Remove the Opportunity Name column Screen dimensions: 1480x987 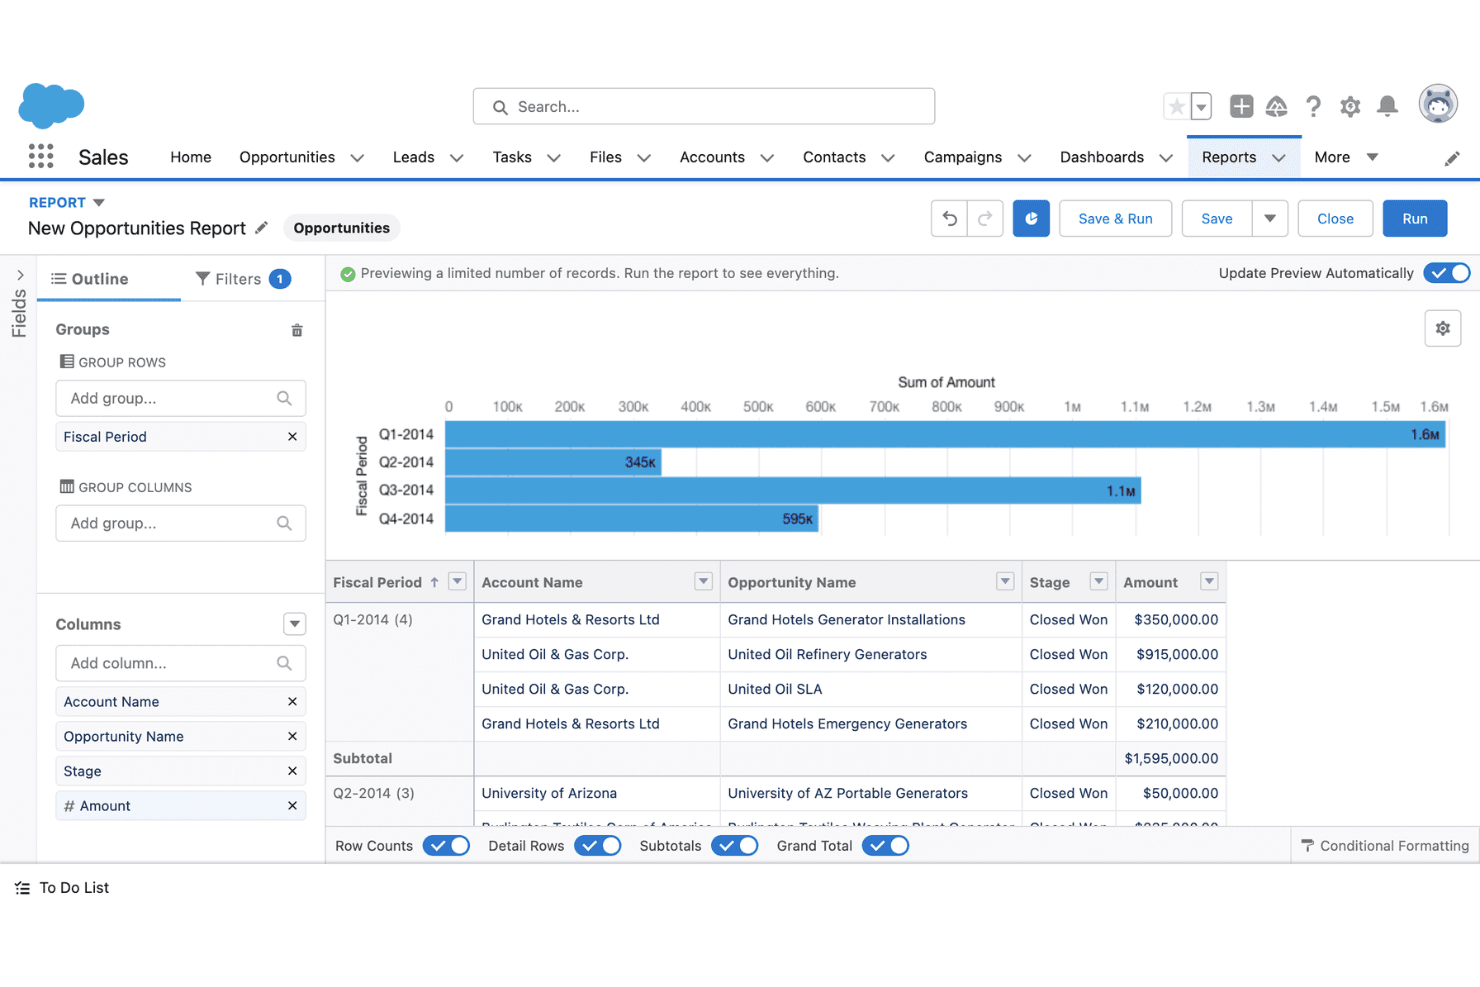click(292, 737)
